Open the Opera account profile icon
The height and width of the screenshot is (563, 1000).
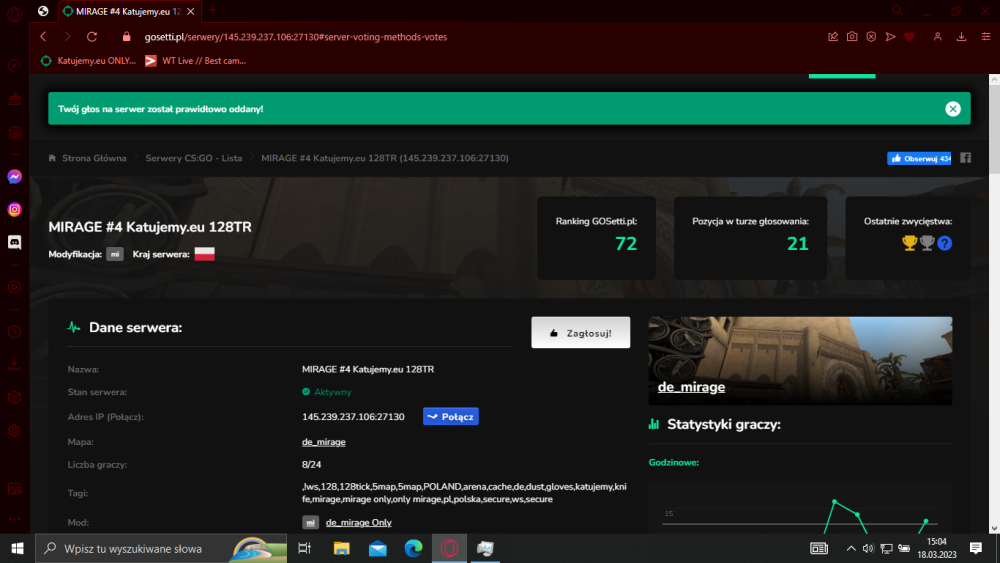point(938,37)
